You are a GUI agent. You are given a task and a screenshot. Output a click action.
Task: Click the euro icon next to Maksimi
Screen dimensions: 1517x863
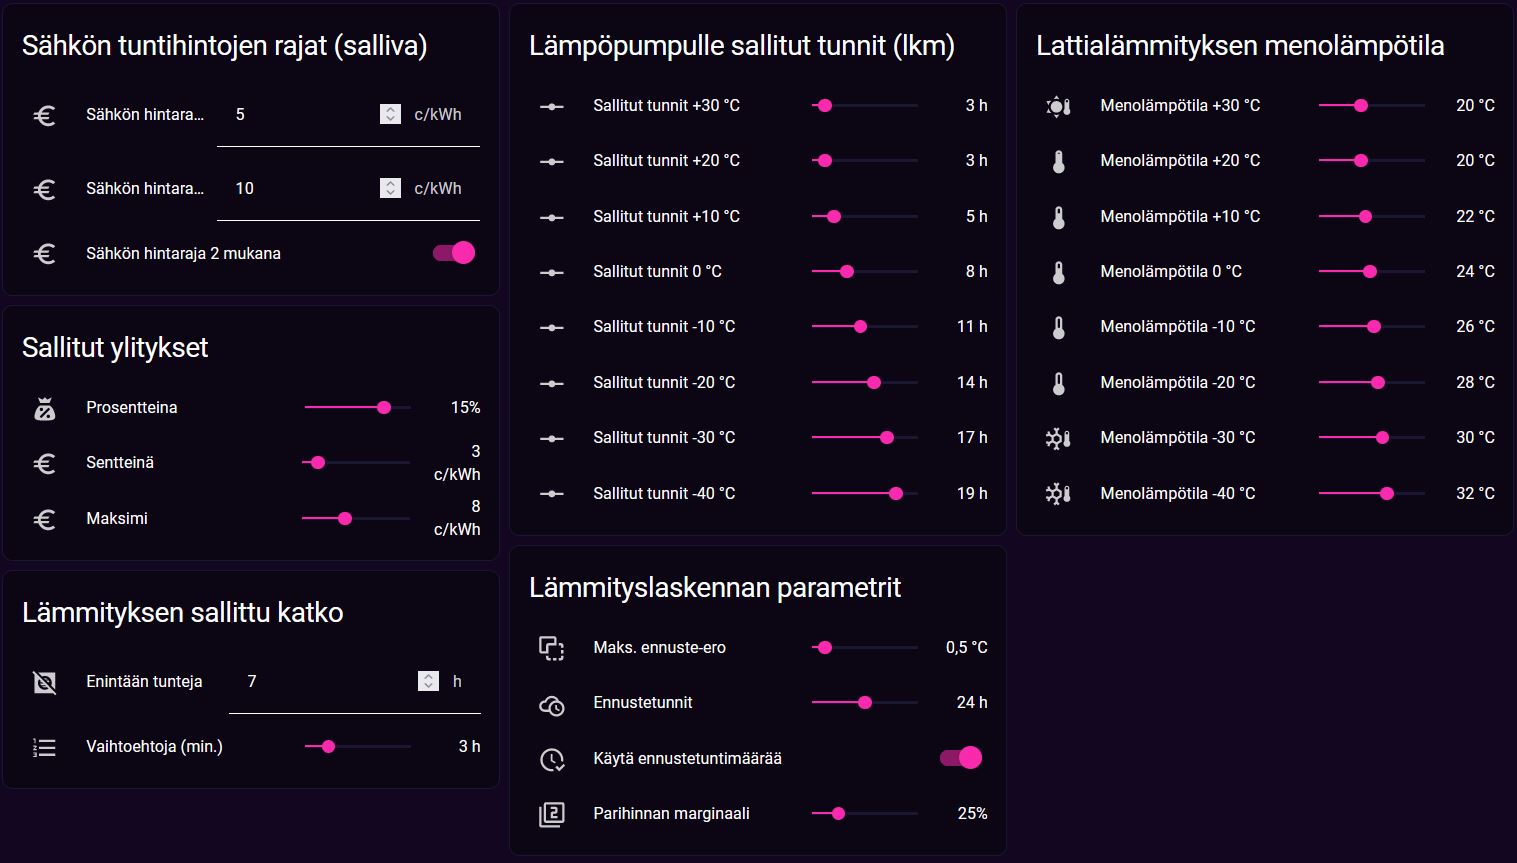click(x=44, y=518)
